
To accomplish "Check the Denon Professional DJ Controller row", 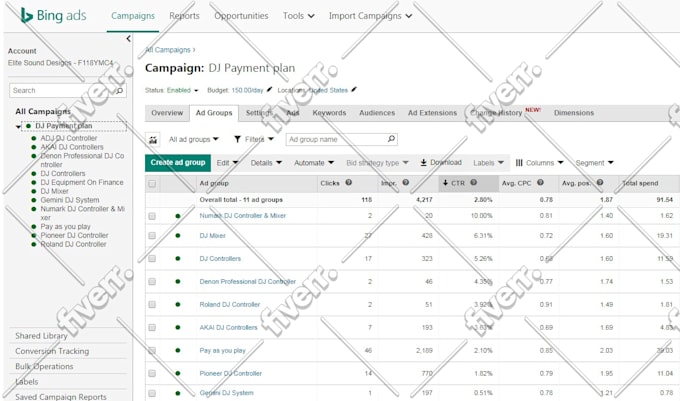I will tap(152, 282).
